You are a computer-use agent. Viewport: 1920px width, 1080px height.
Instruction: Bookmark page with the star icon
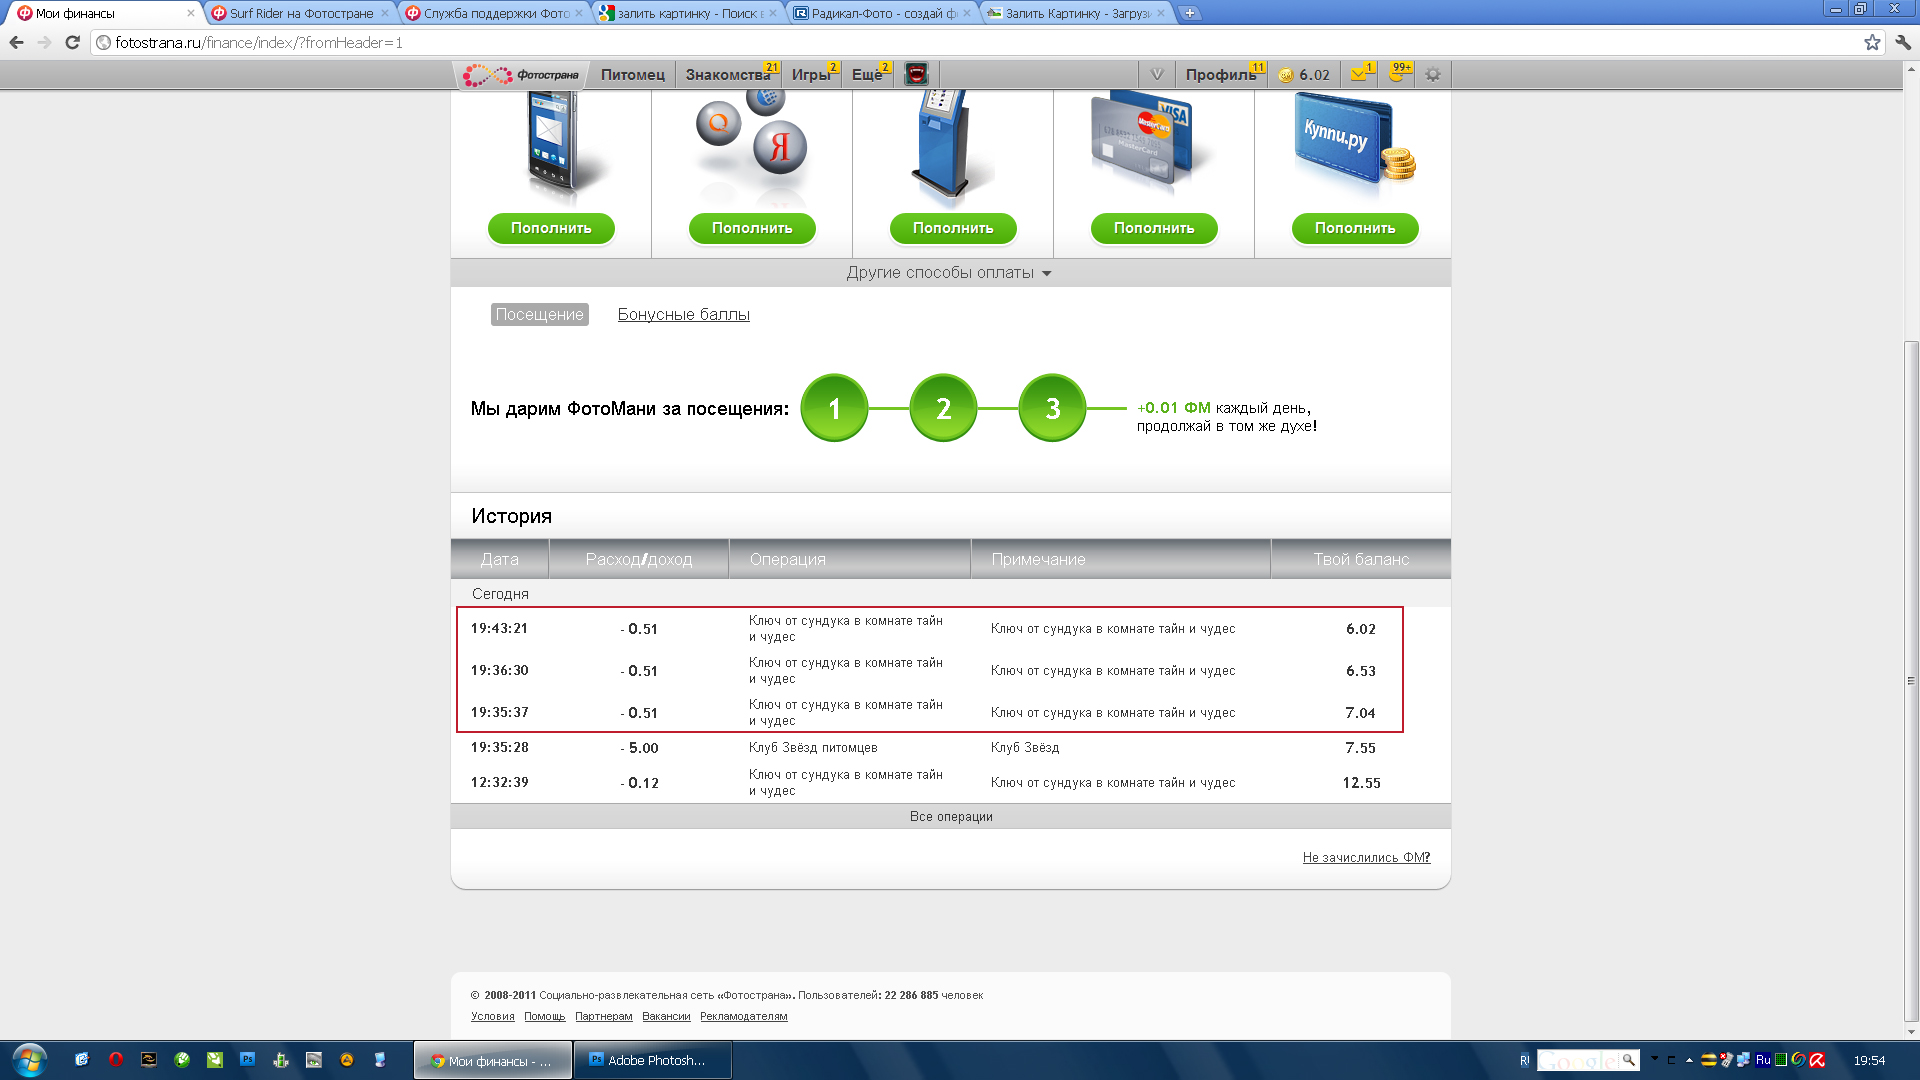click(1872, 42)
